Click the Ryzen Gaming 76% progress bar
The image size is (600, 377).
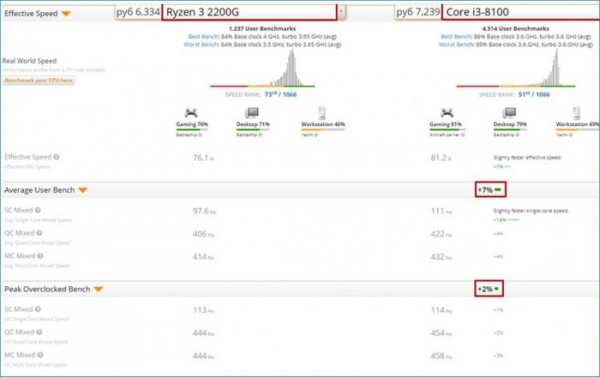click(x=192, y=130)
